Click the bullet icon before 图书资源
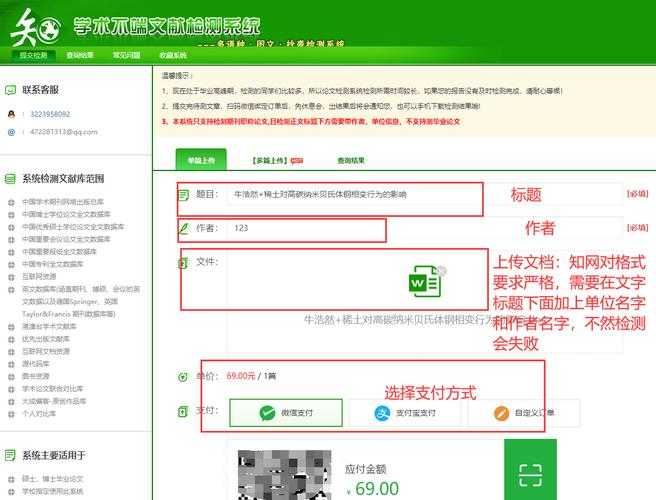This screenshot has width=656, height=500. (11, 377)
